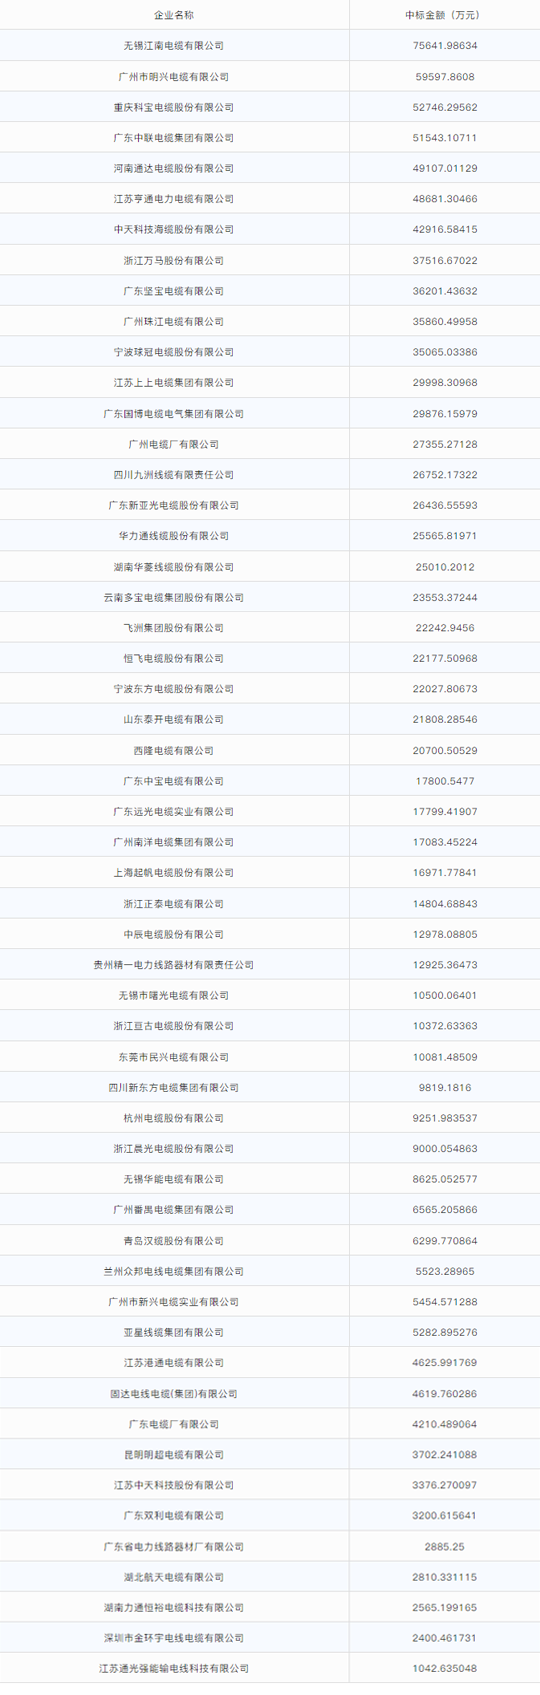Select 江苏上上电缆集团有限公司

pyautogui.click(x=174, y=382)
